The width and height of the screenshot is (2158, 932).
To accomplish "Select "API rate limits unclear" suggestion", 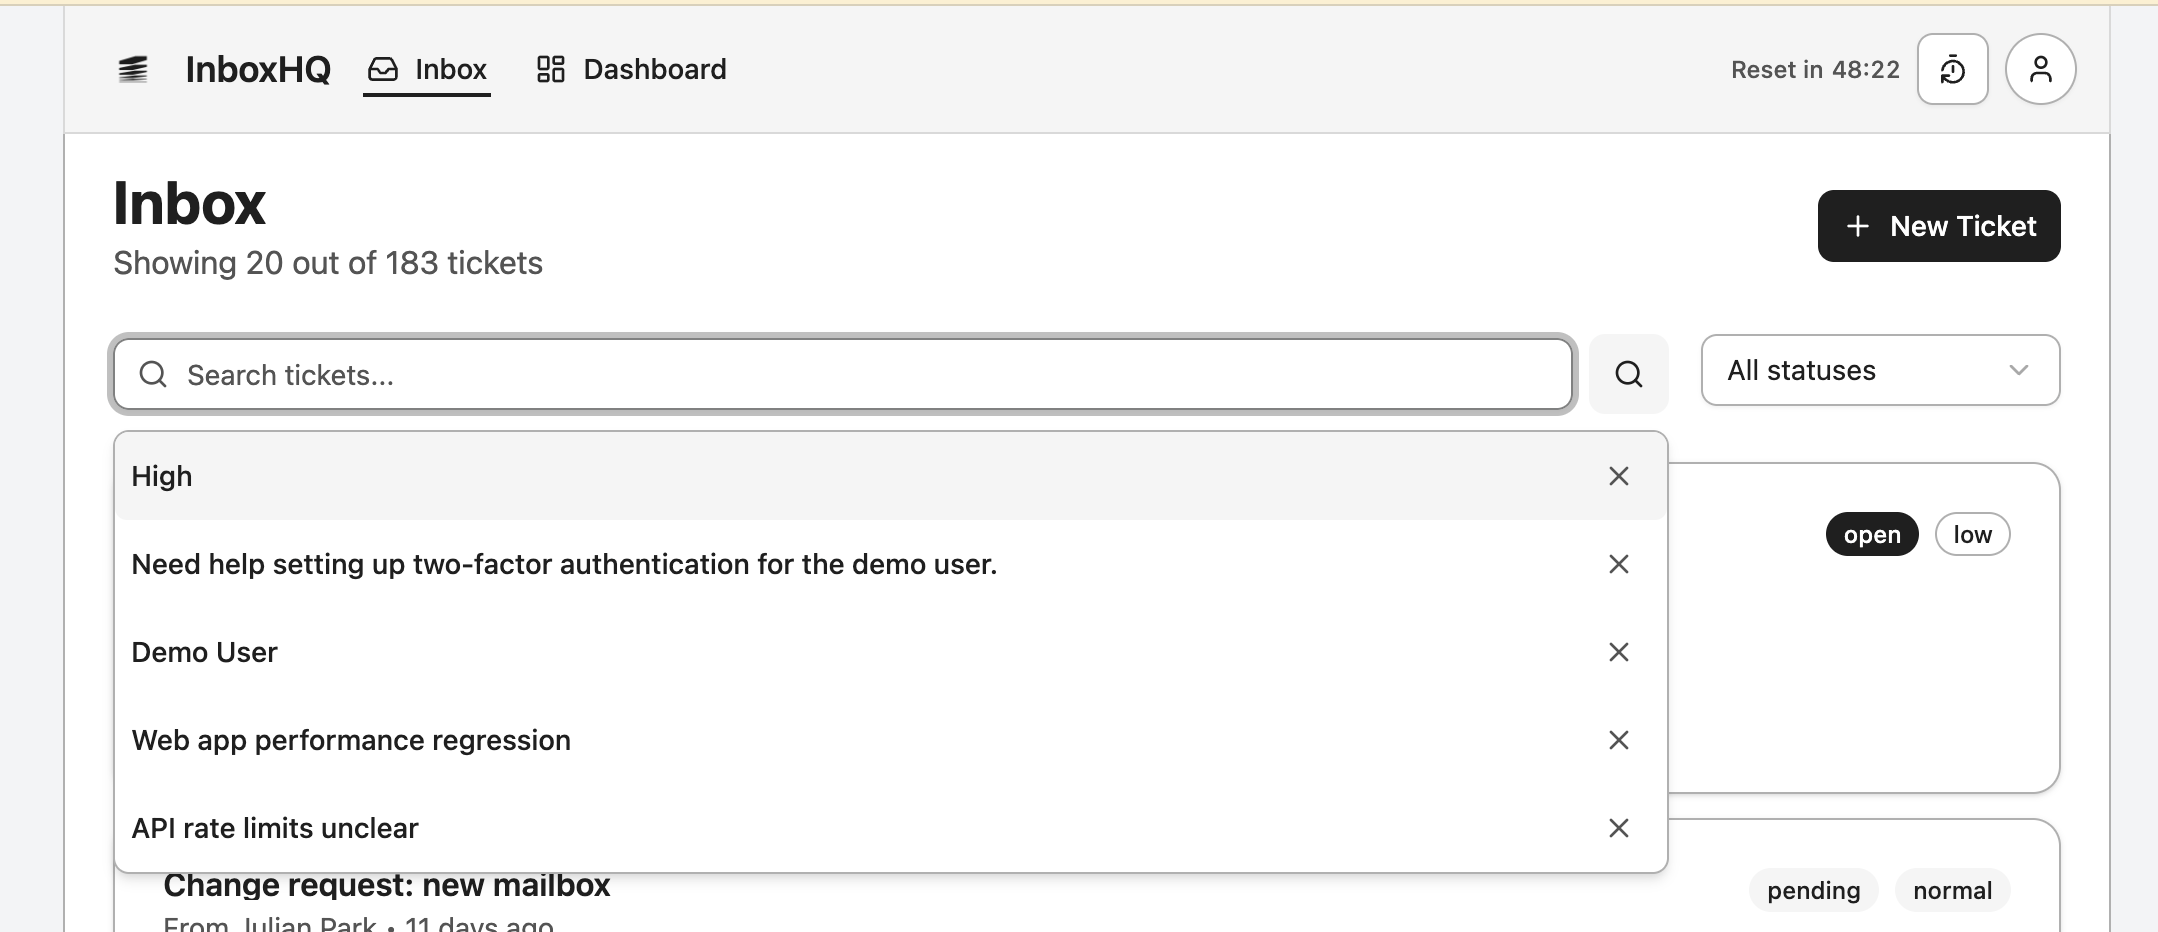I will (275, 828).
